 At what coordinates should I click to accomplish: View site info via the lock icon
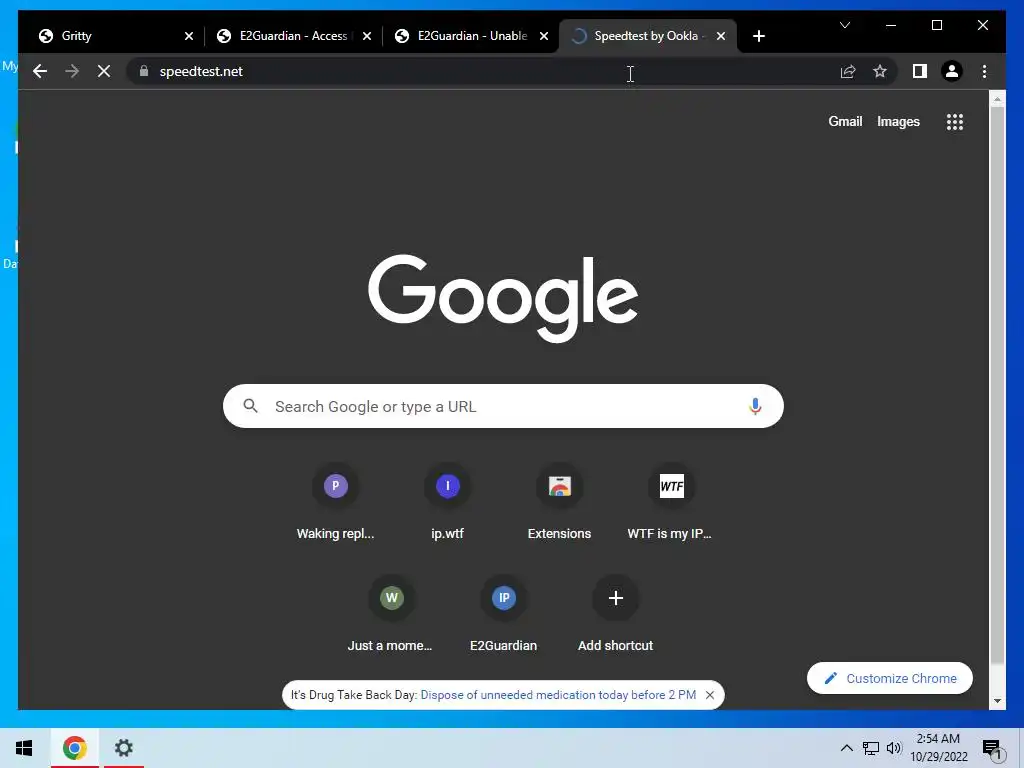coord(144,71)
